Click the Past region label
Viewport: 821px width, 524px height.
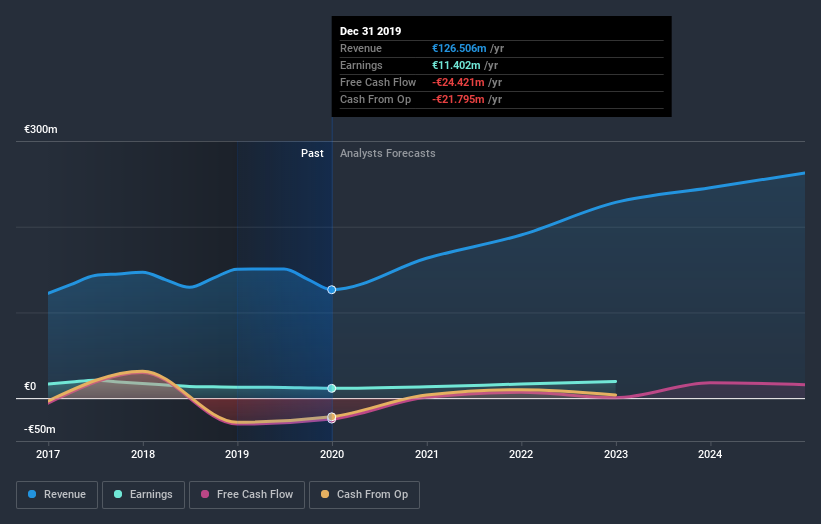pos(312,153)
